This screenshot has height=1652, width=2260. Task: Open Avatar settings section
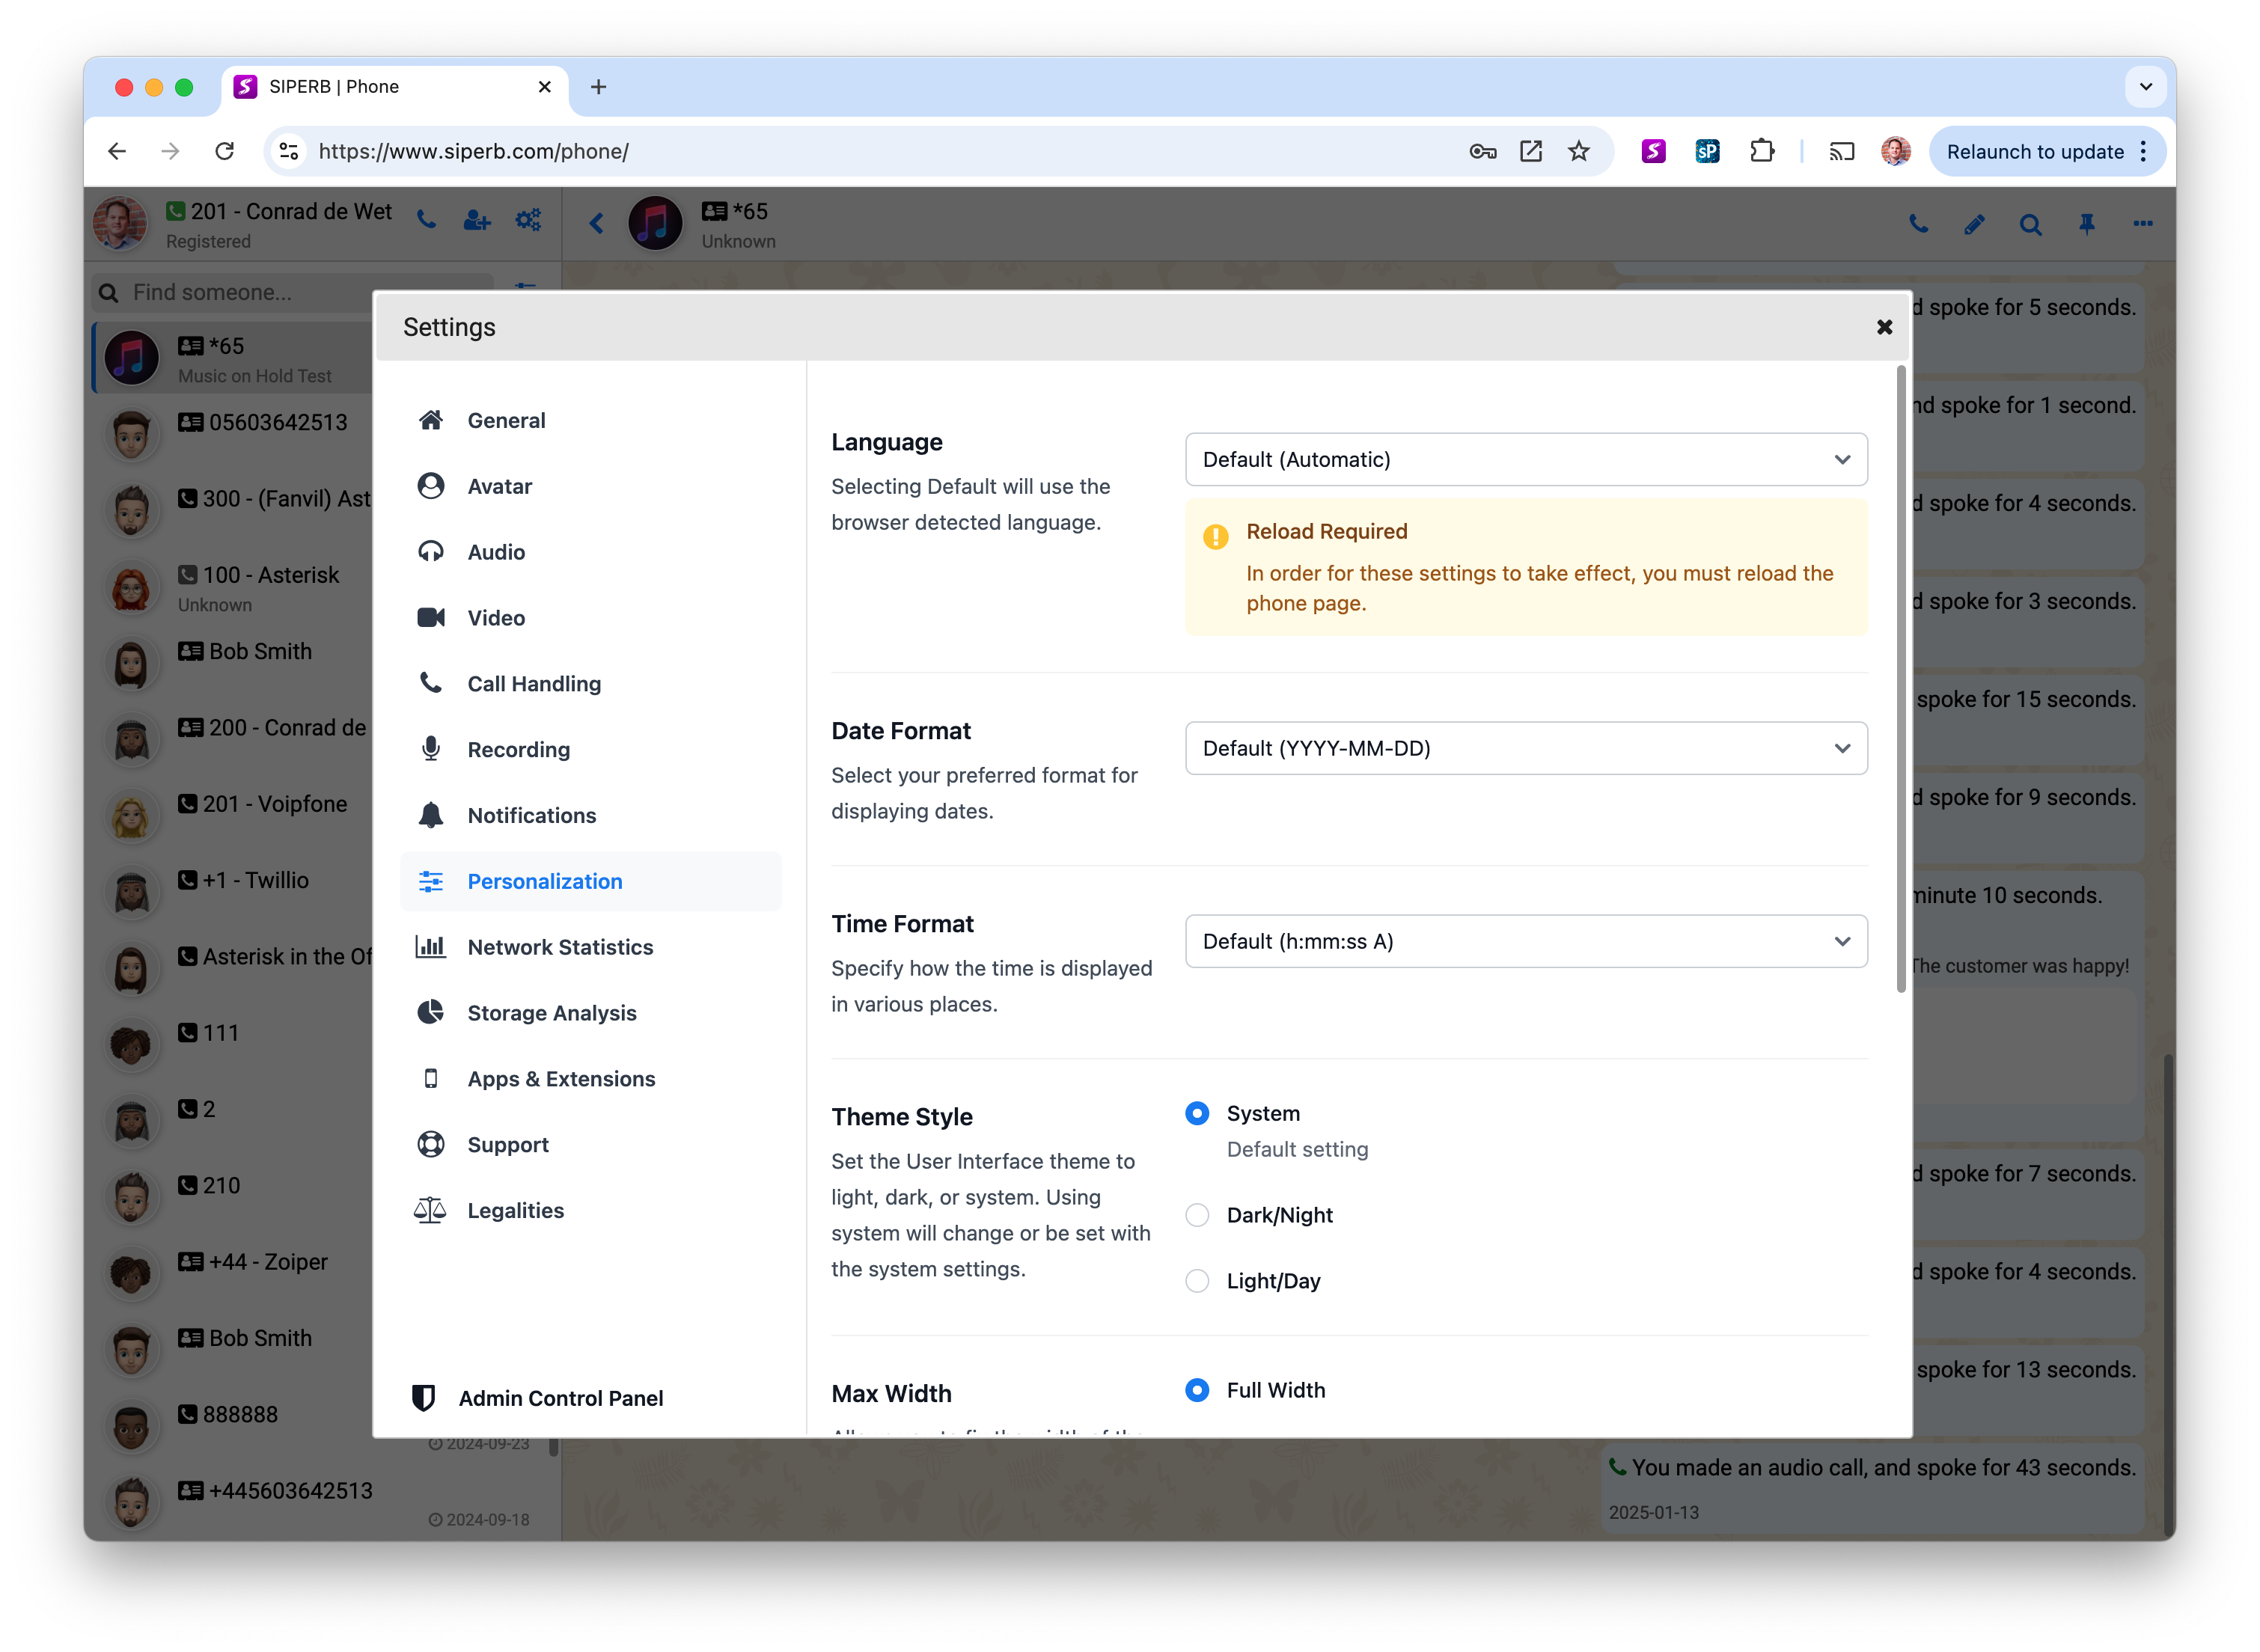[590, 486]
